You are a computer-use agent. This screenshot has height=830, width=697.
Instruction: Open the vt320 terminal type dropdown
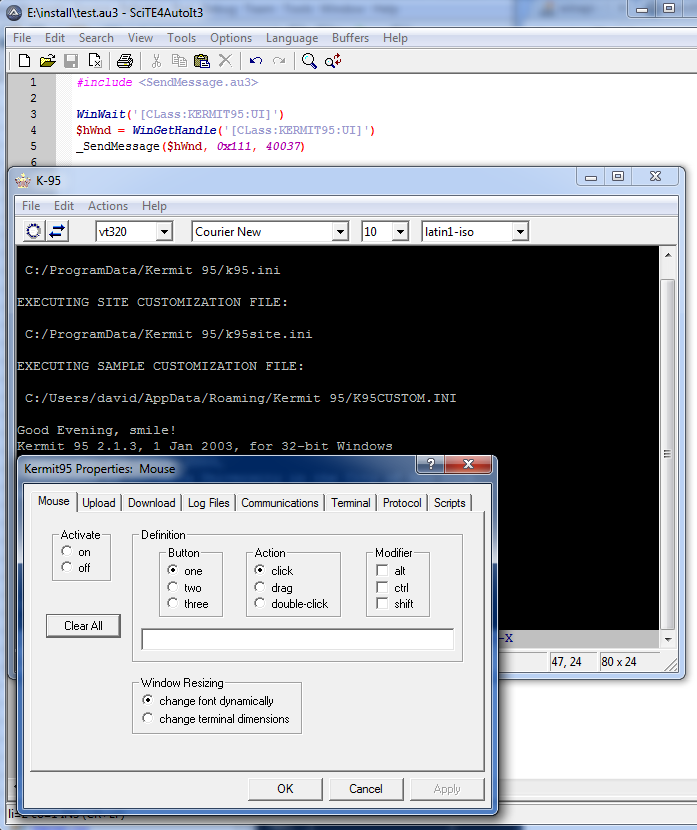click(x=164, y=232)
